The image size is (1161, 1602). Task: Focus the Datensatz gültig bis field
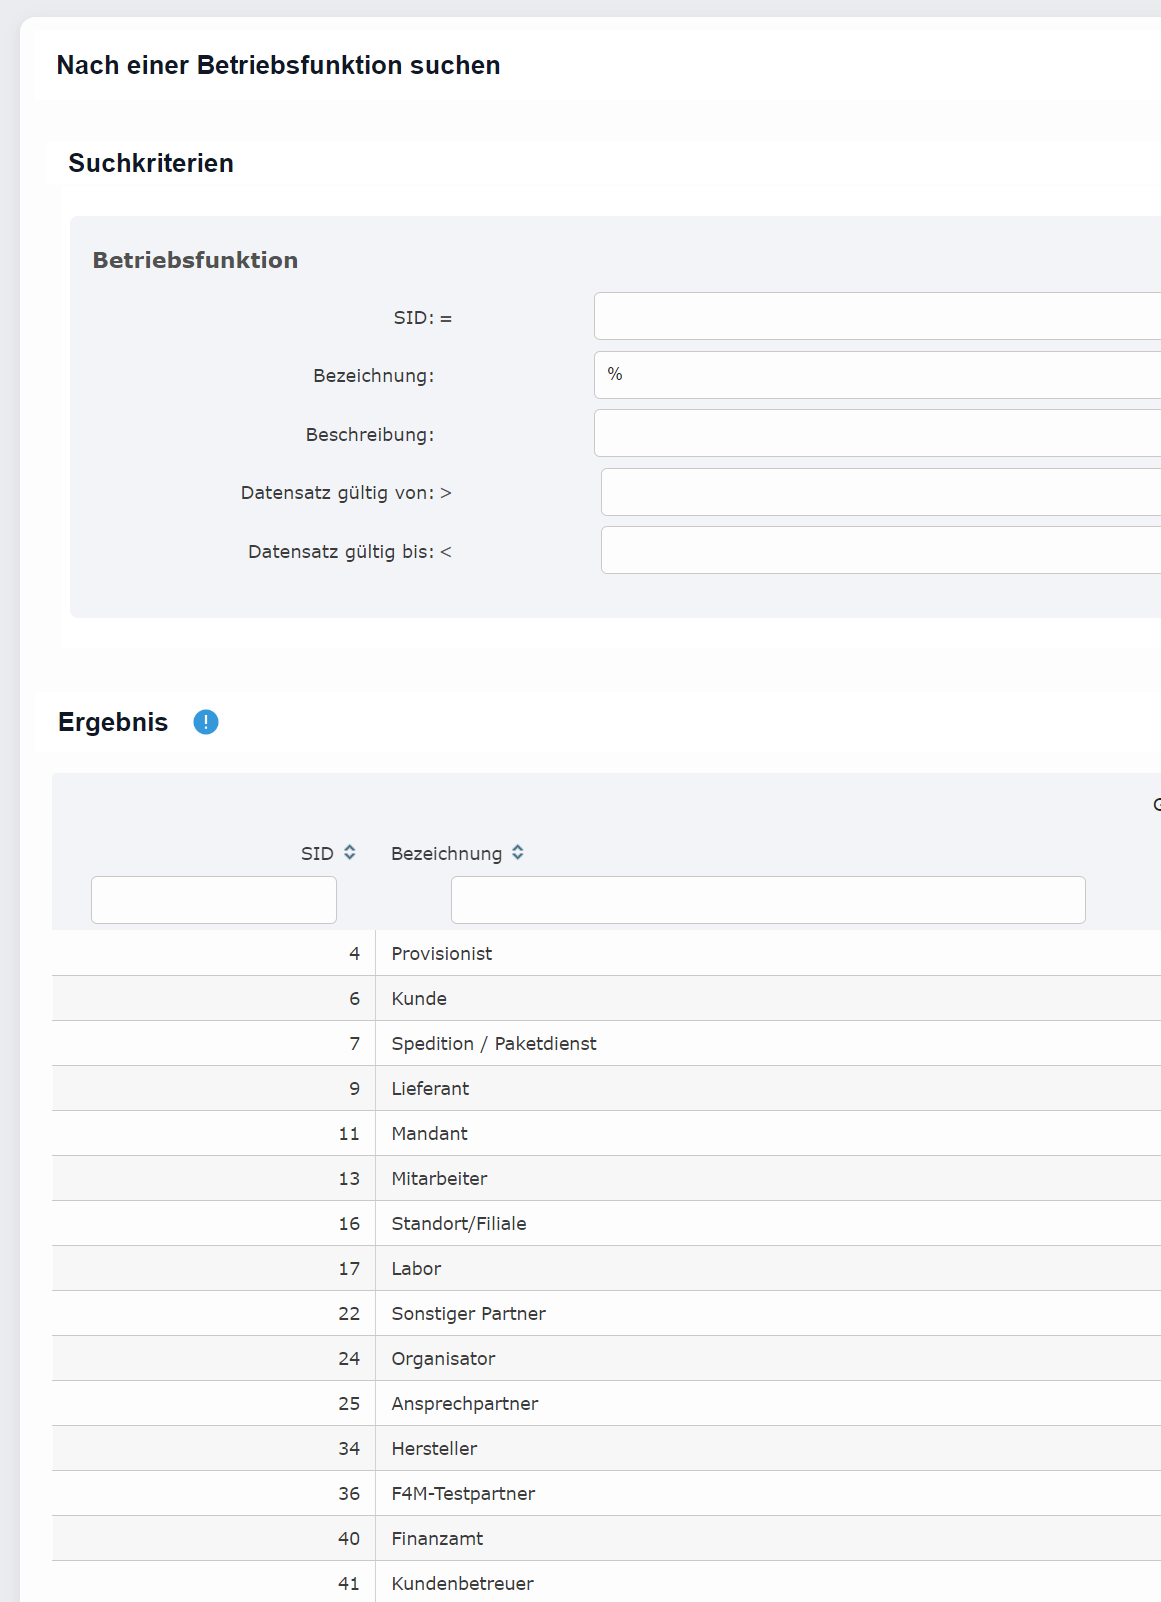880,551
